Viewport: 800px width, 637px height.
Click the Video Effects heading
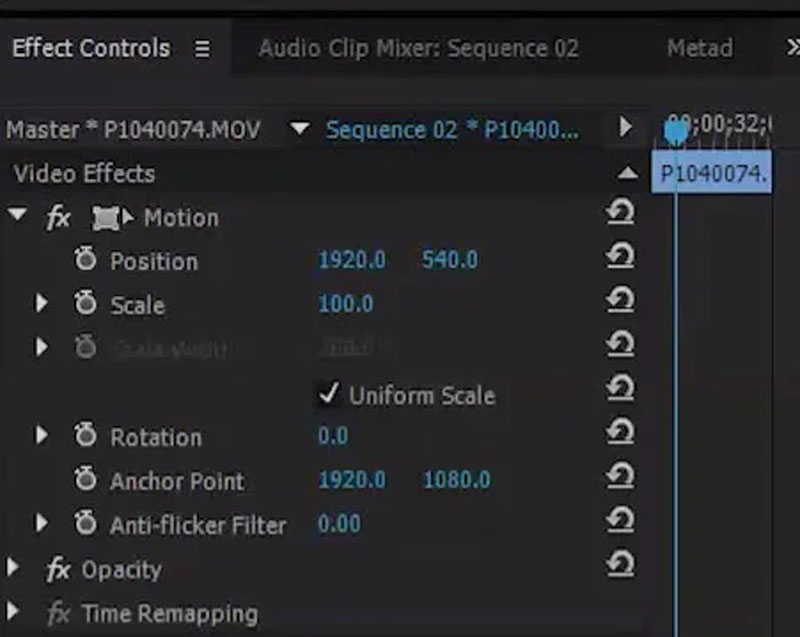84,174
